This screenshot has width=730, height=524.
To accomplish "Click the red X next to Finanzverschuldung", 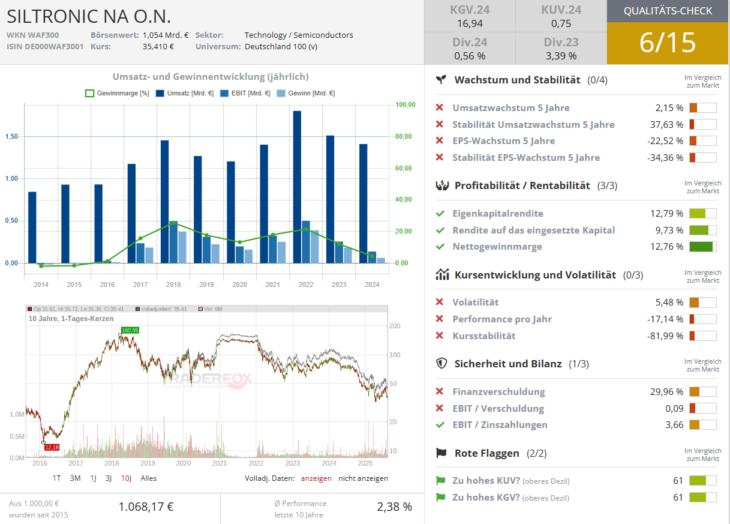I will pyautogui.click(x=439, y=391).
